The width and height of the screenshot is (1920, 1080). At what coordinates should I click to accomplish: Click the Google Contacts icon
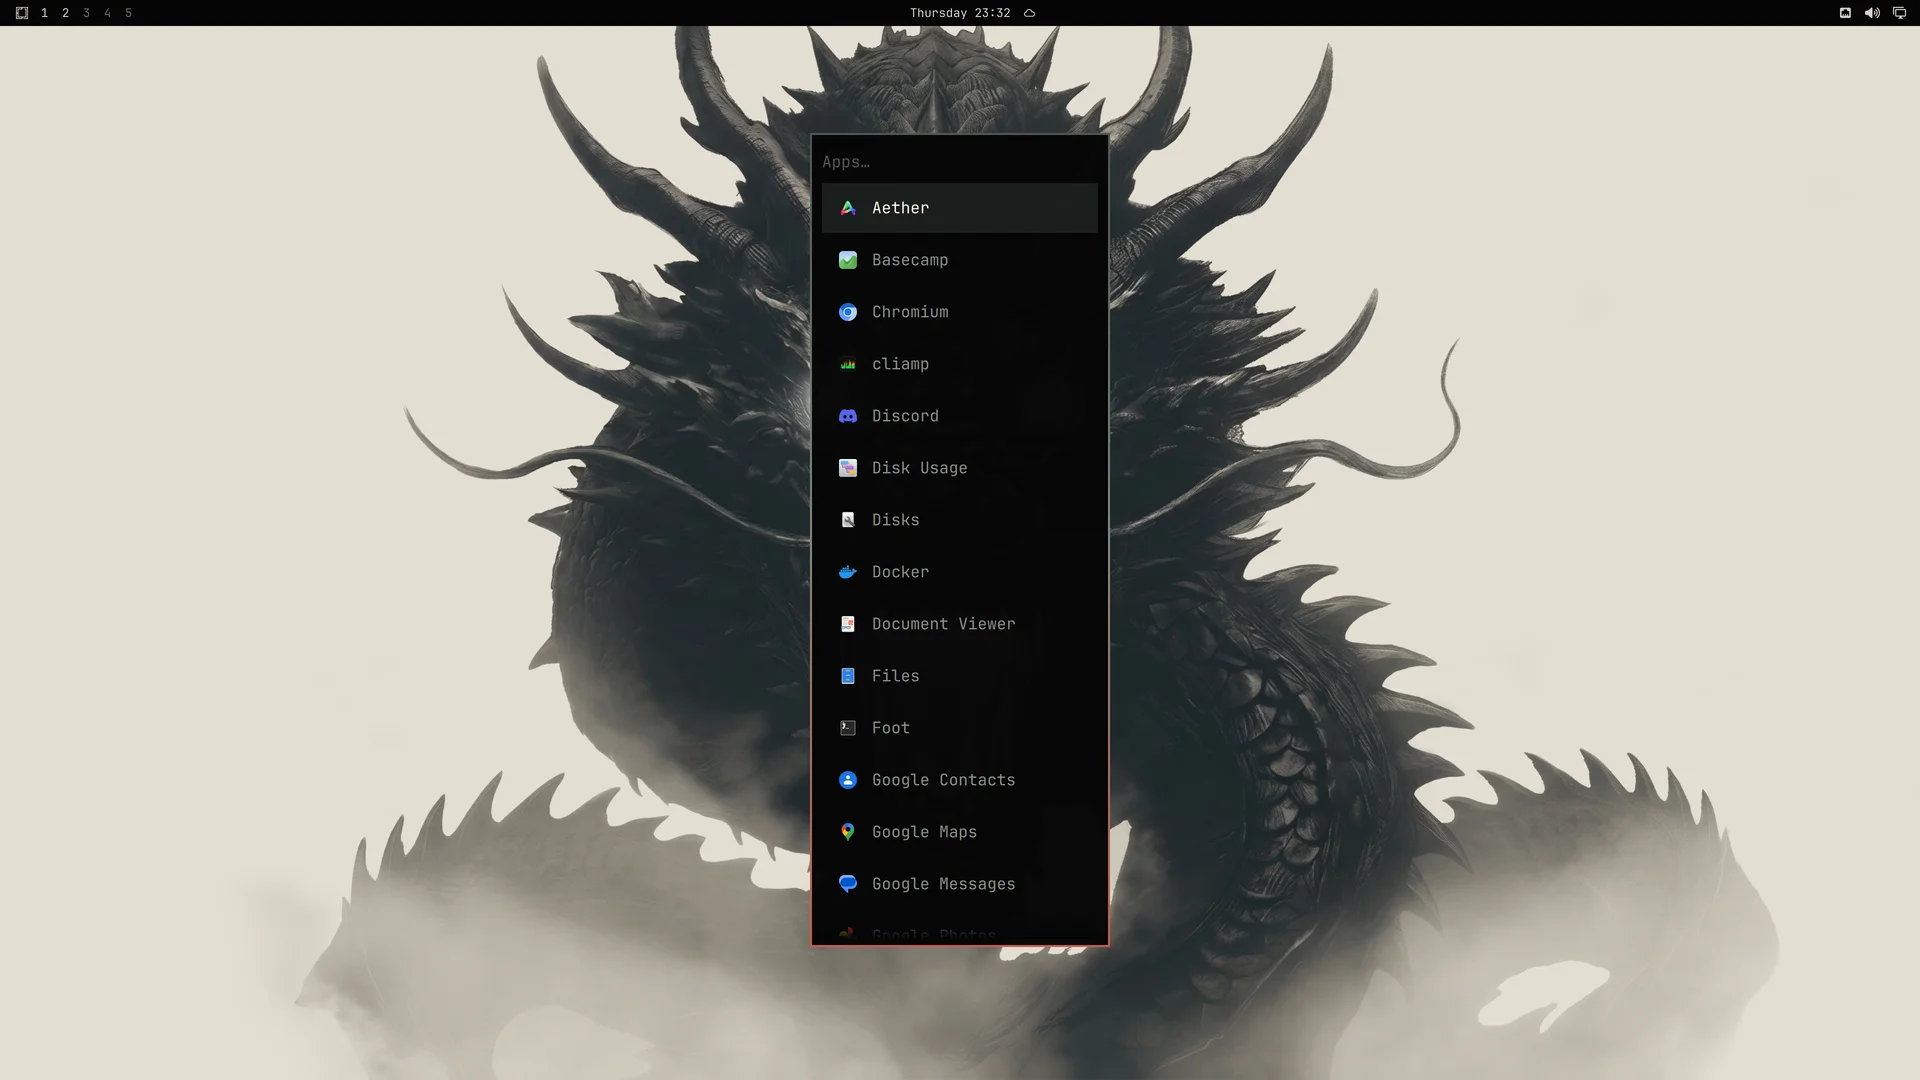click(848, 780)
